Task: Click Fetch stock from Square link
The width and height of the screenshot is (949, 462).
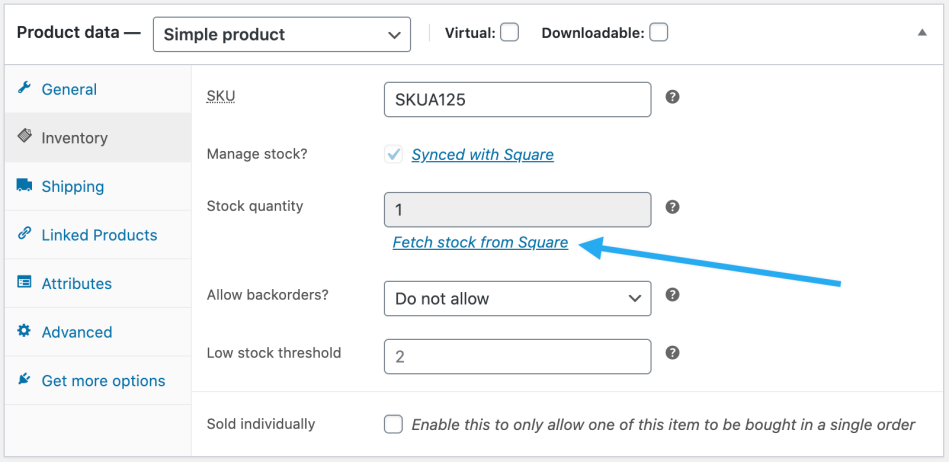Action: pyautogui.click(x=480, y=242)
